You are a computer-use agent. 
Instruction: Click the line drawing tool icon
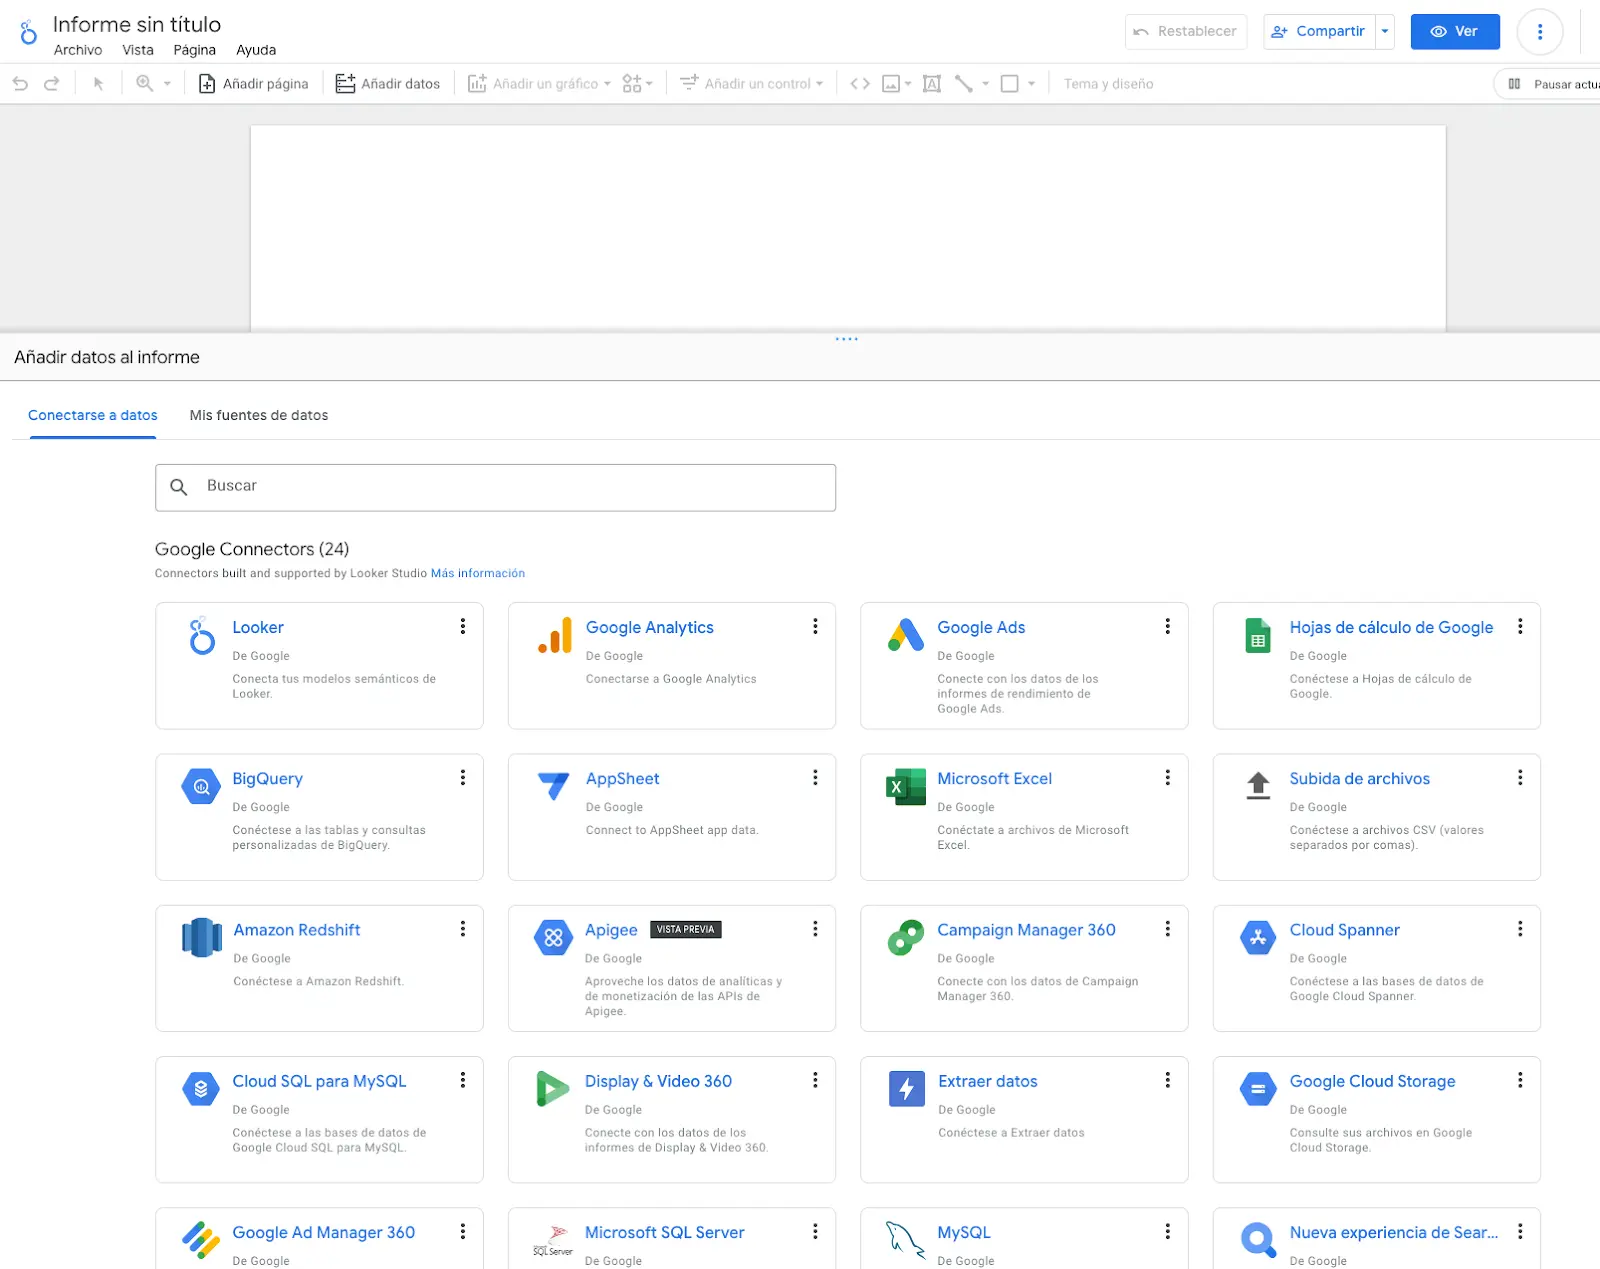coord(964,84)
